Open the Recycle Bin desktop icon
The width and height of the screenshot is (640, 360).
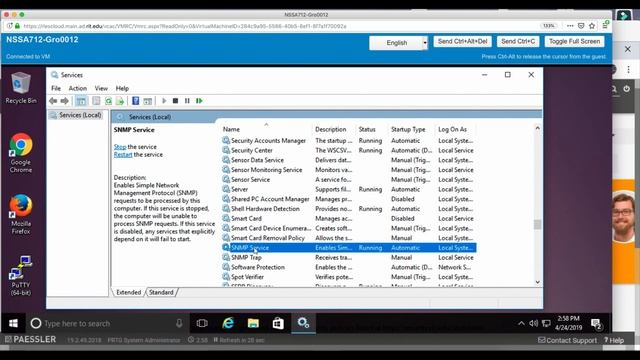(21, 88)
